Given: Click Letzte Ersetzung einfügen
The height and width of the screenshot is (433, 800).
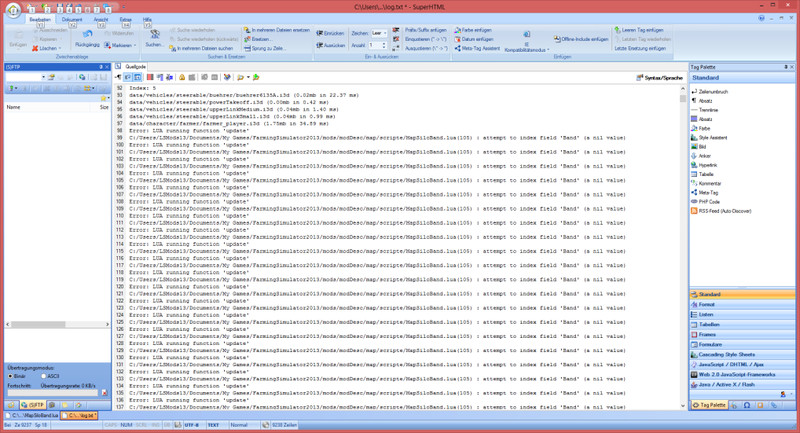Looking at the screenshot, I should point(640,48).
